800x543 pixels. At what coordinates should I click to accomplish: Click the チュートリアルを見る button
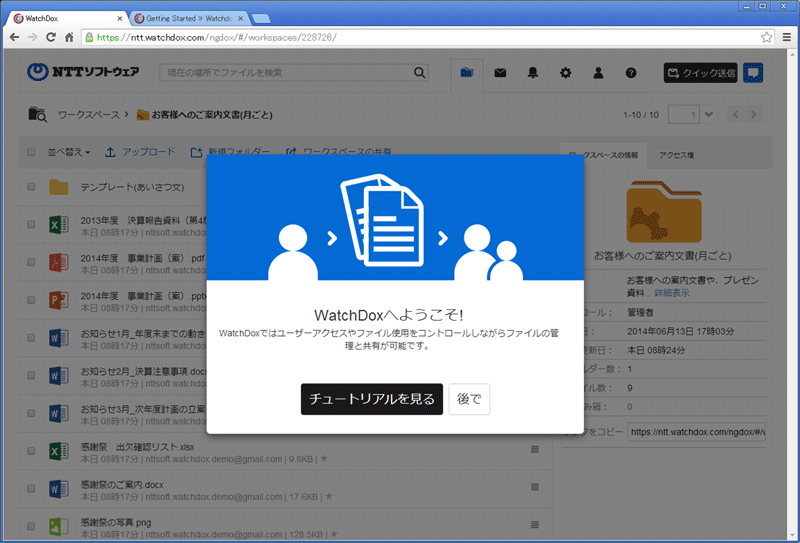(x=371, y=399)
